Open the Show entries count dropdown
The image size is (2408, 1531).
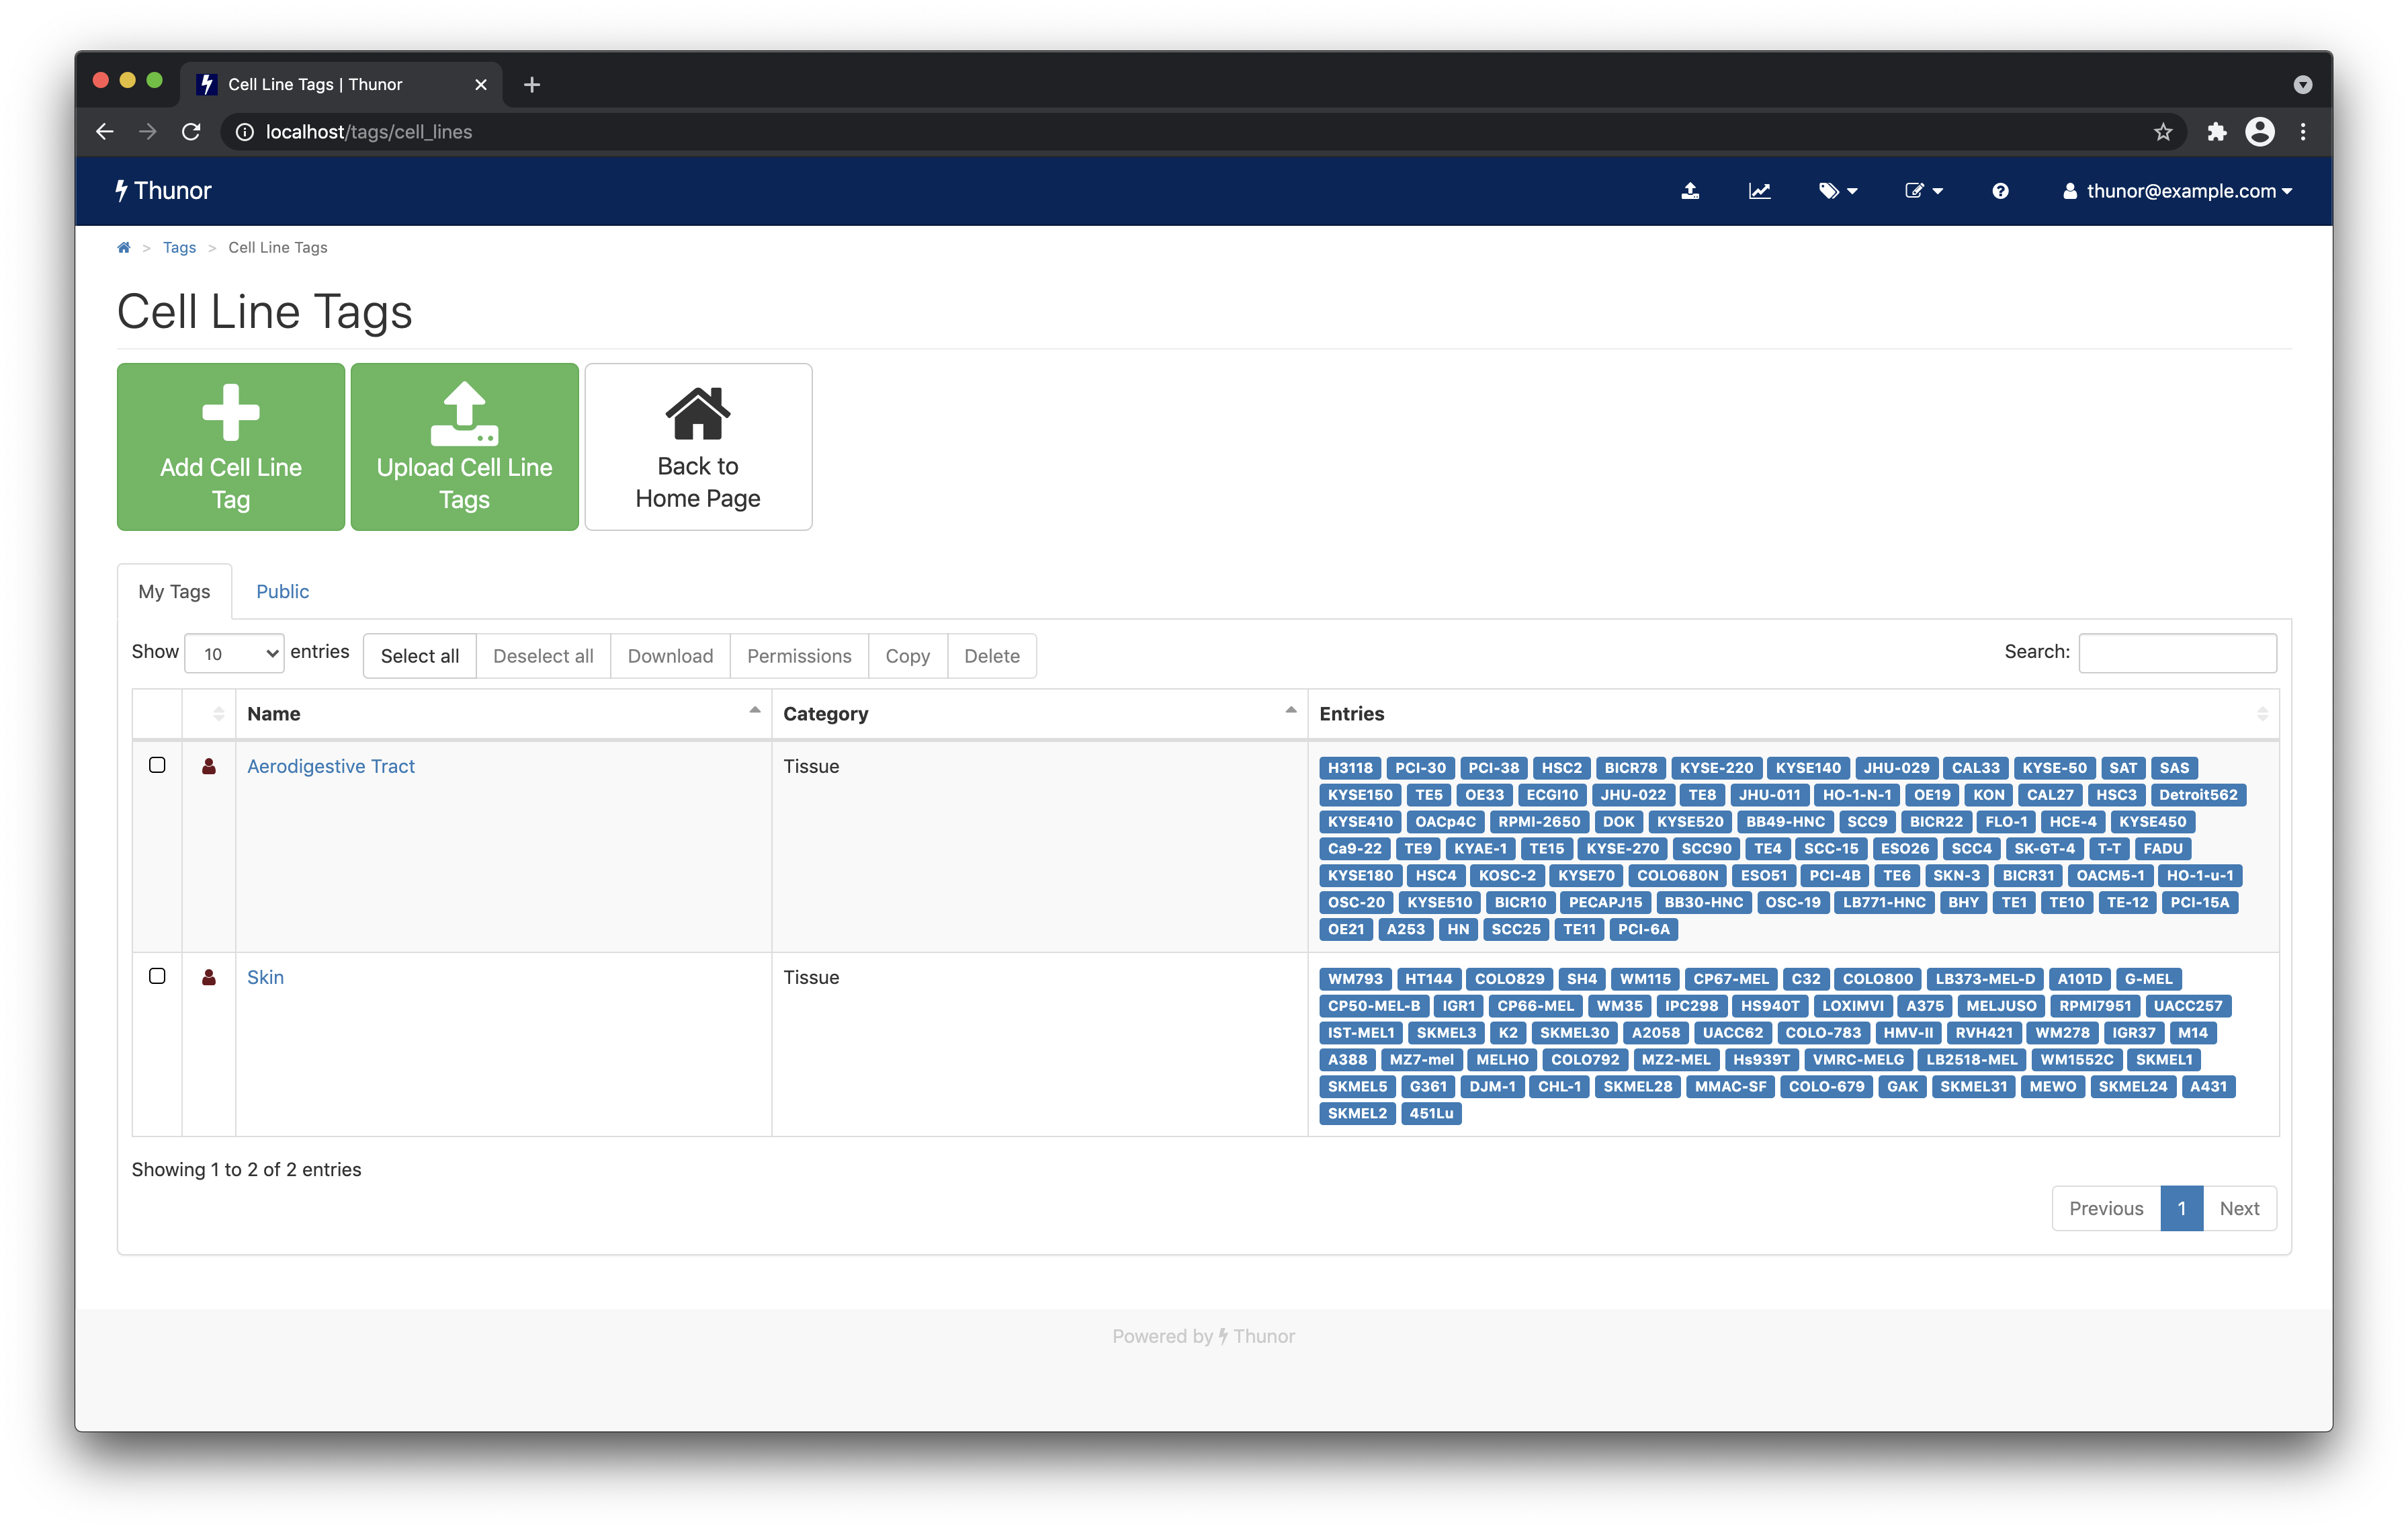[x=234, y=654]
